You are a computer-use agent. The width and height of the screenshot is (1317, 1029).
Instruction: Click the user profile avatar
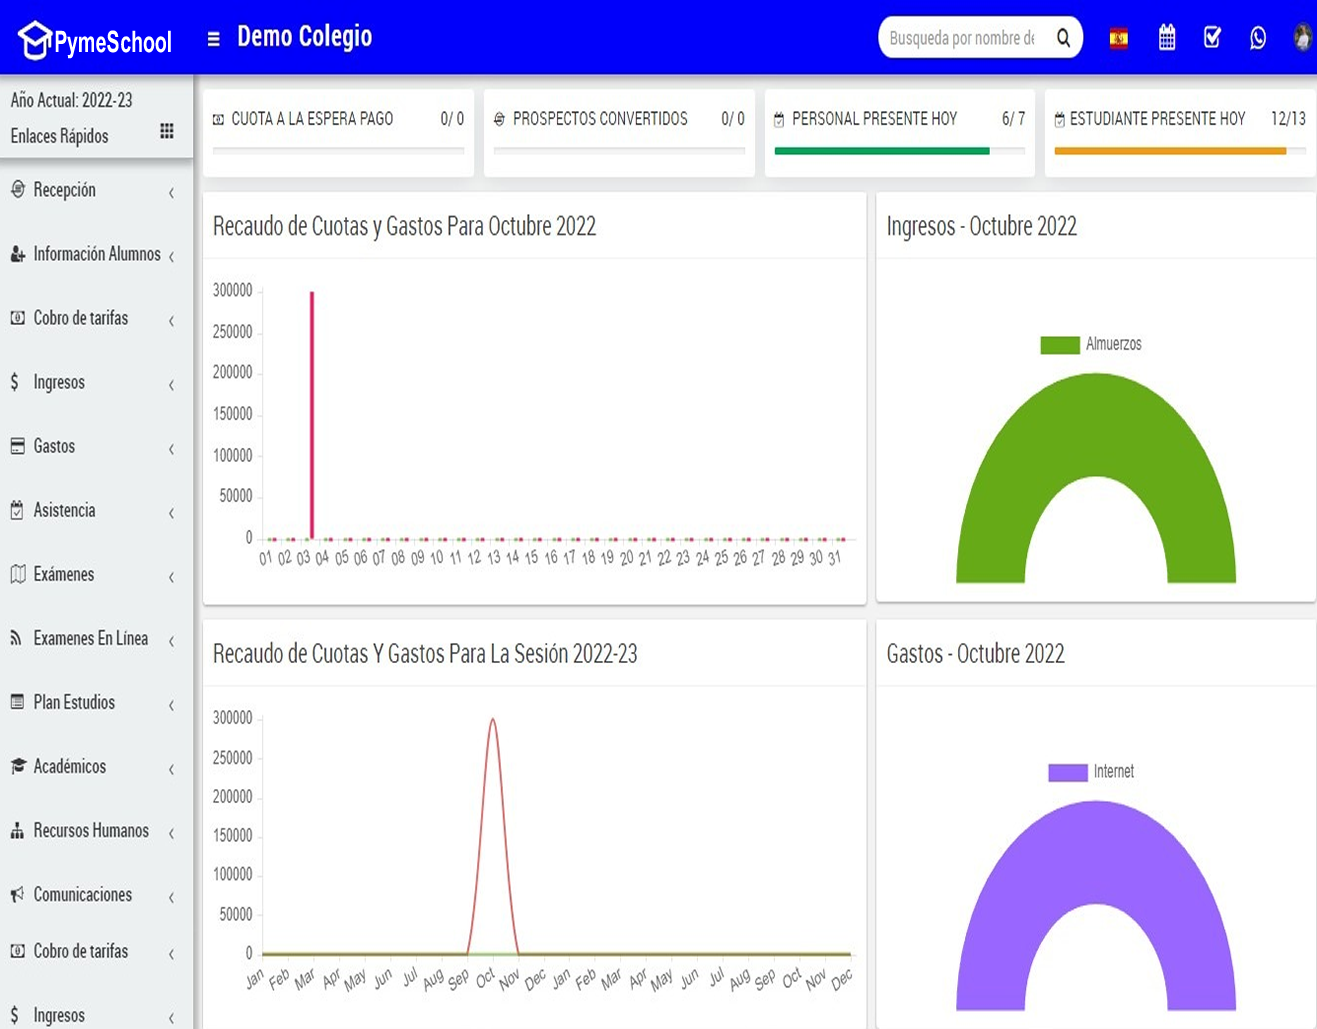(x=1302, y=38)
